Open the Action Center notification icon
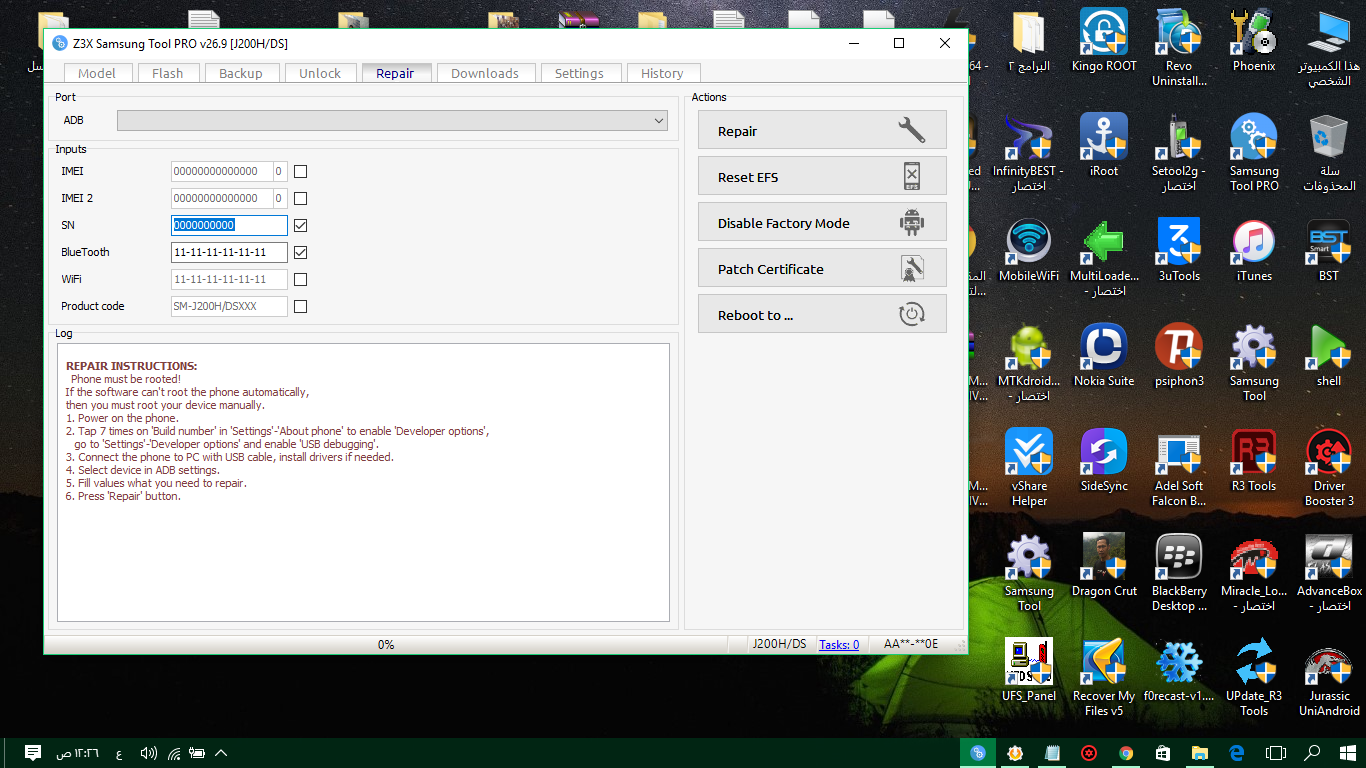The width and height of the screenshot is (1366, 768). [x=32, y=753]
